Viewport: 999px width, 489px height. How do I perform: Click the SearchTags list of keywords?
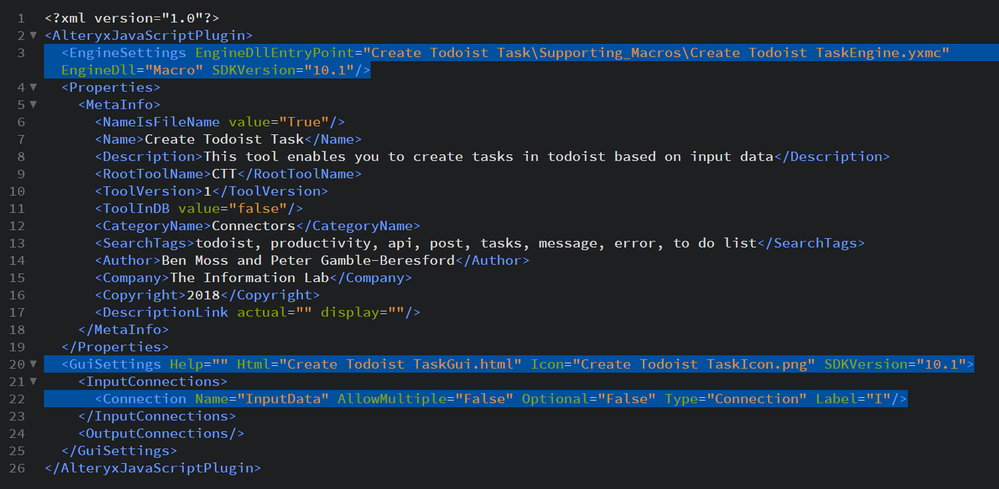point(475,243)
